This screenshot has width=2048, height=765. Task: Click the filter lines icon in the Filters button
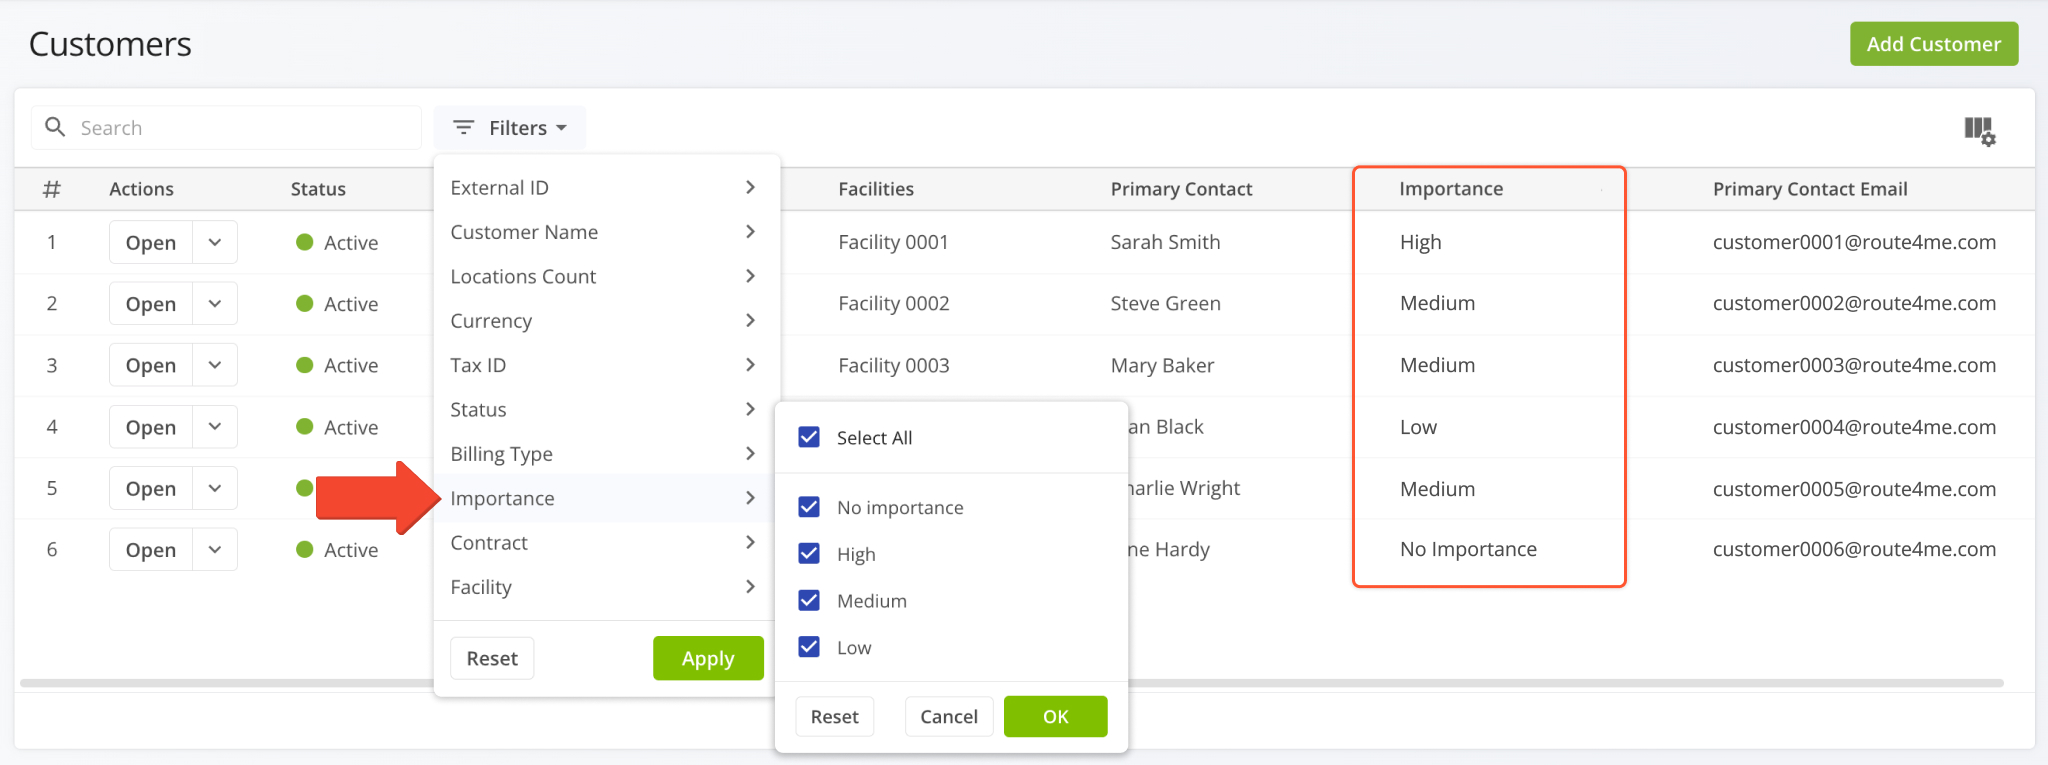463,127
